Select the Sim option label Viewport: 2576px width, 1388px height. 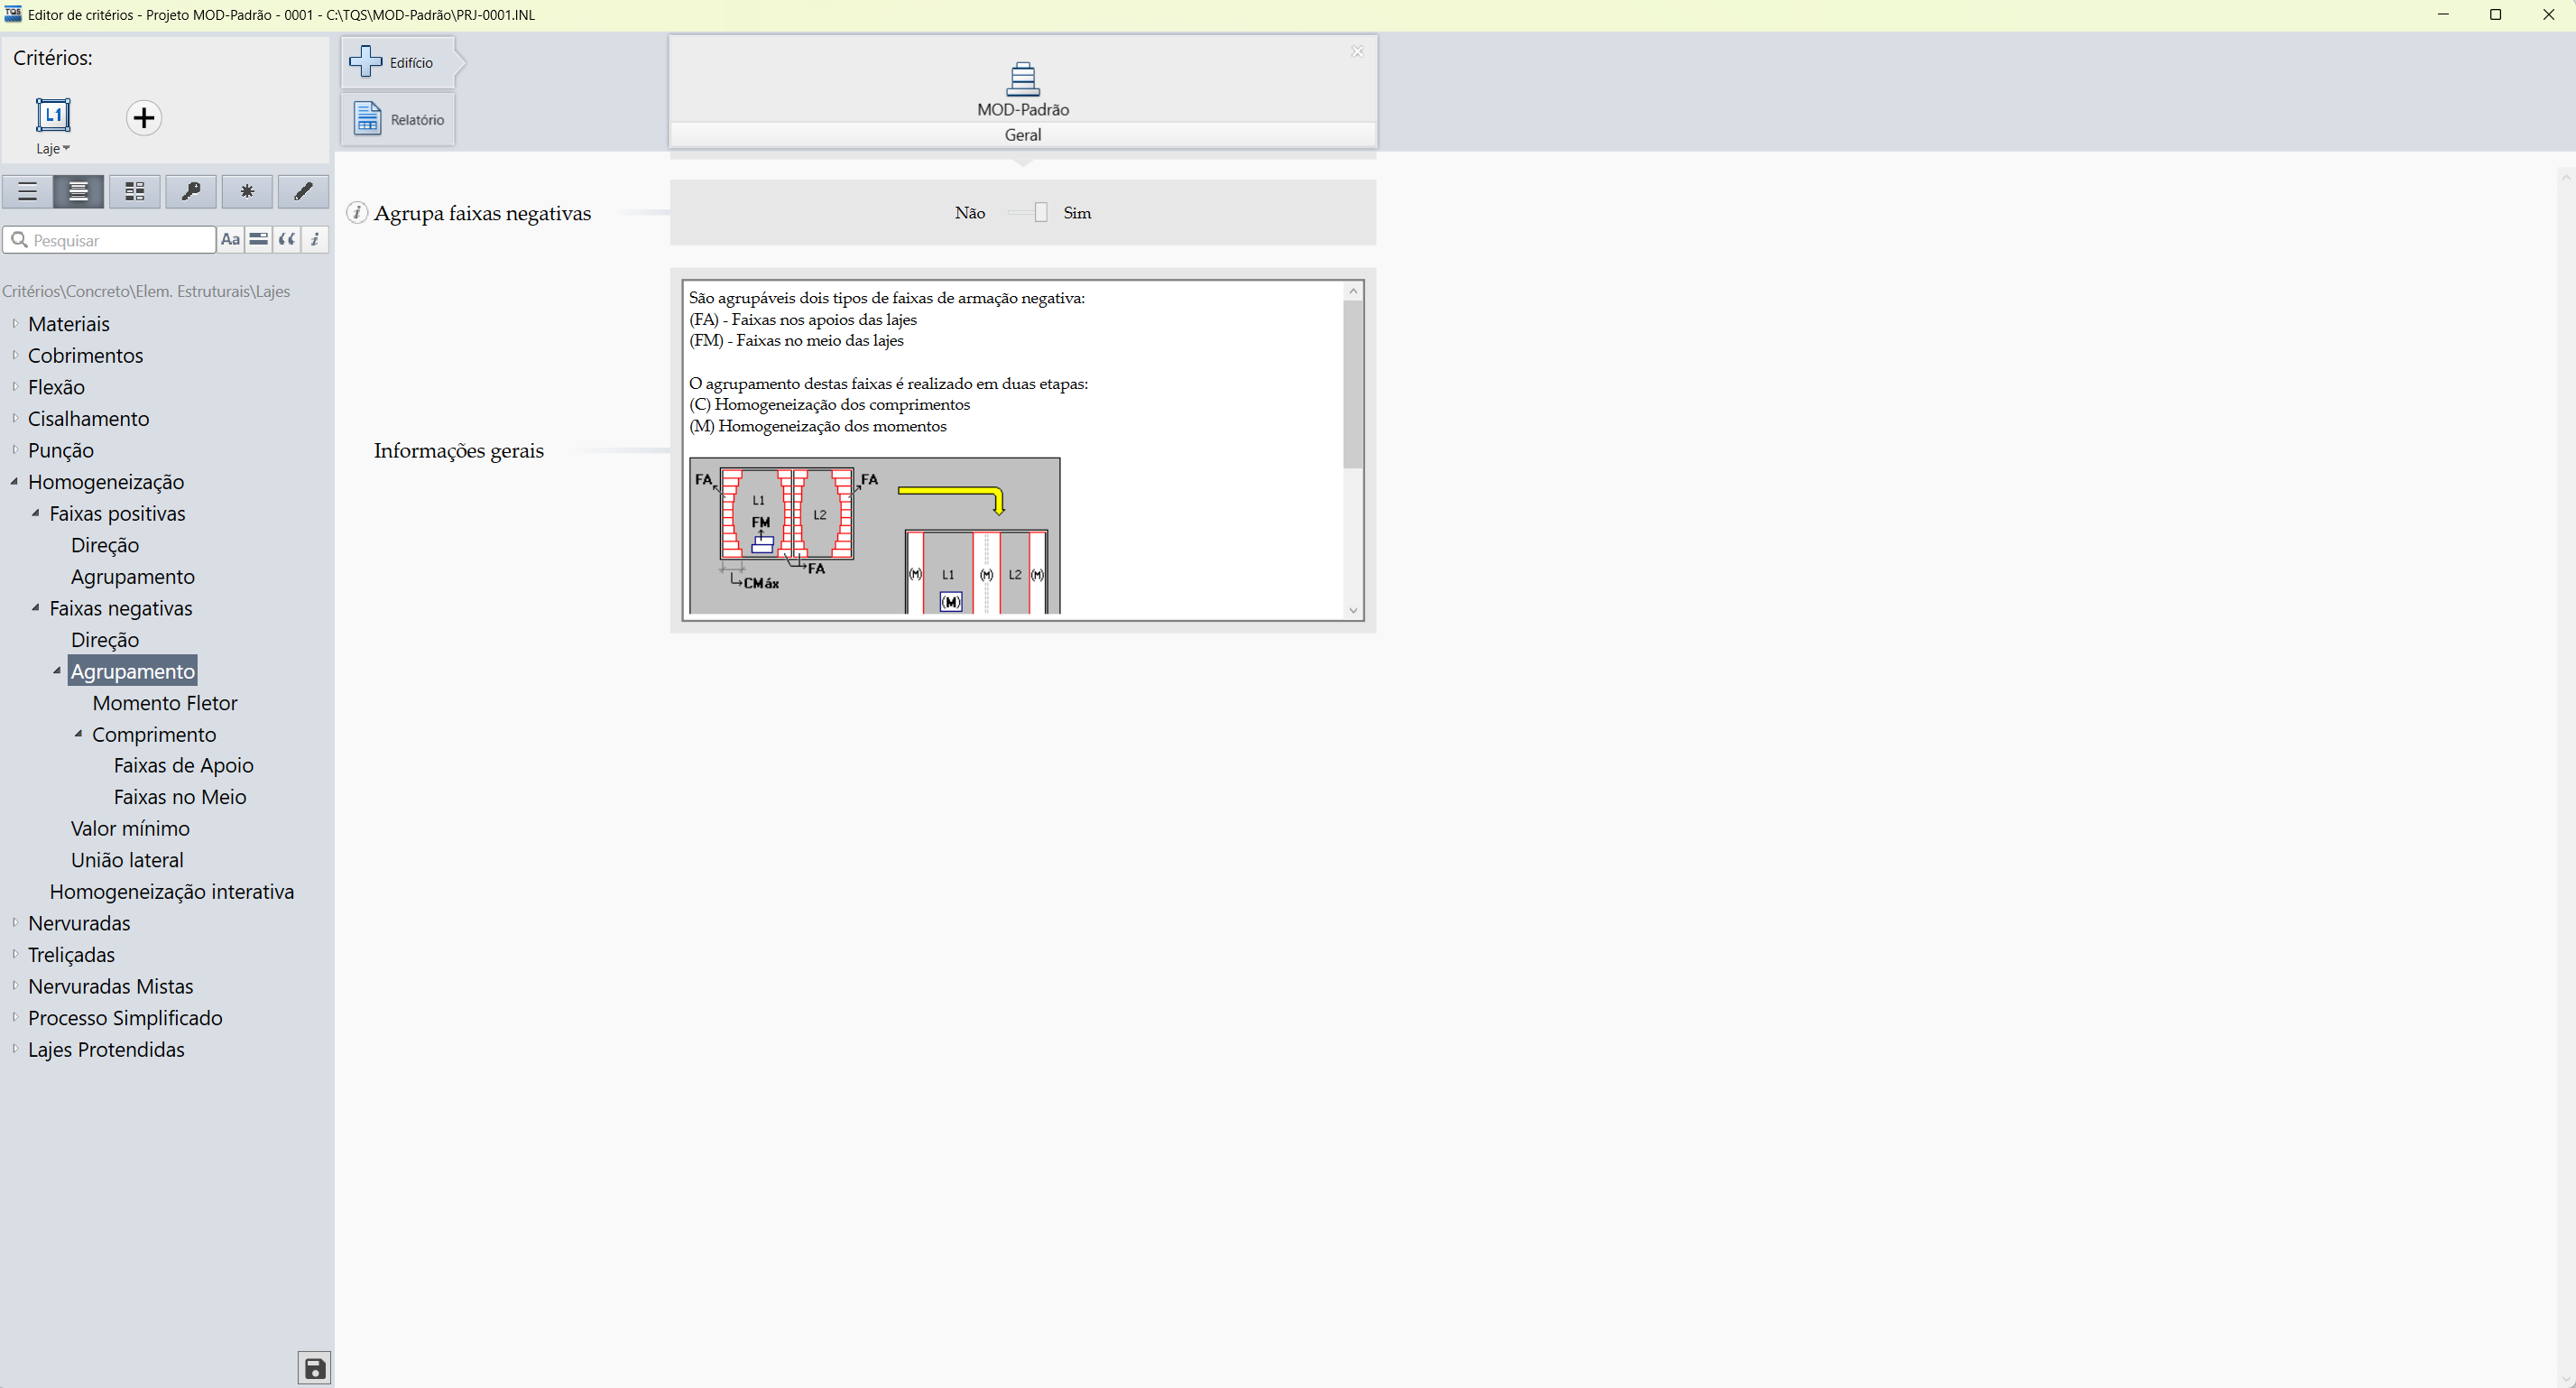[1077, 213]
